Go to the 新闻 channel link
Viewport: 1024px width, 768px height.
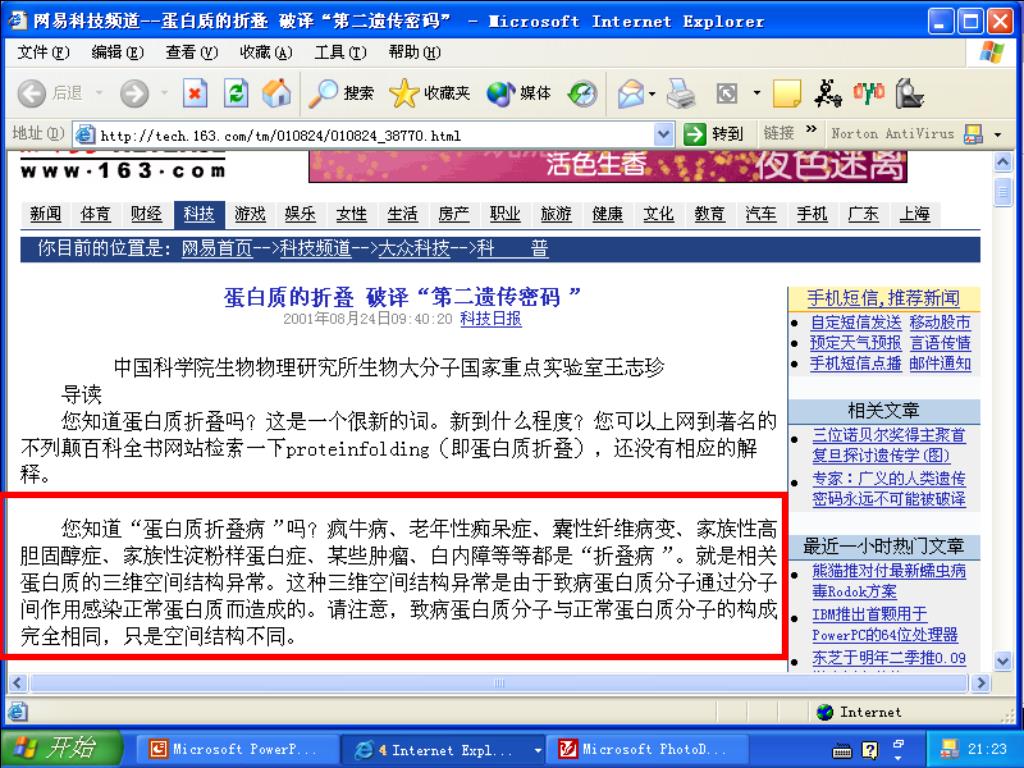point(46,214)
